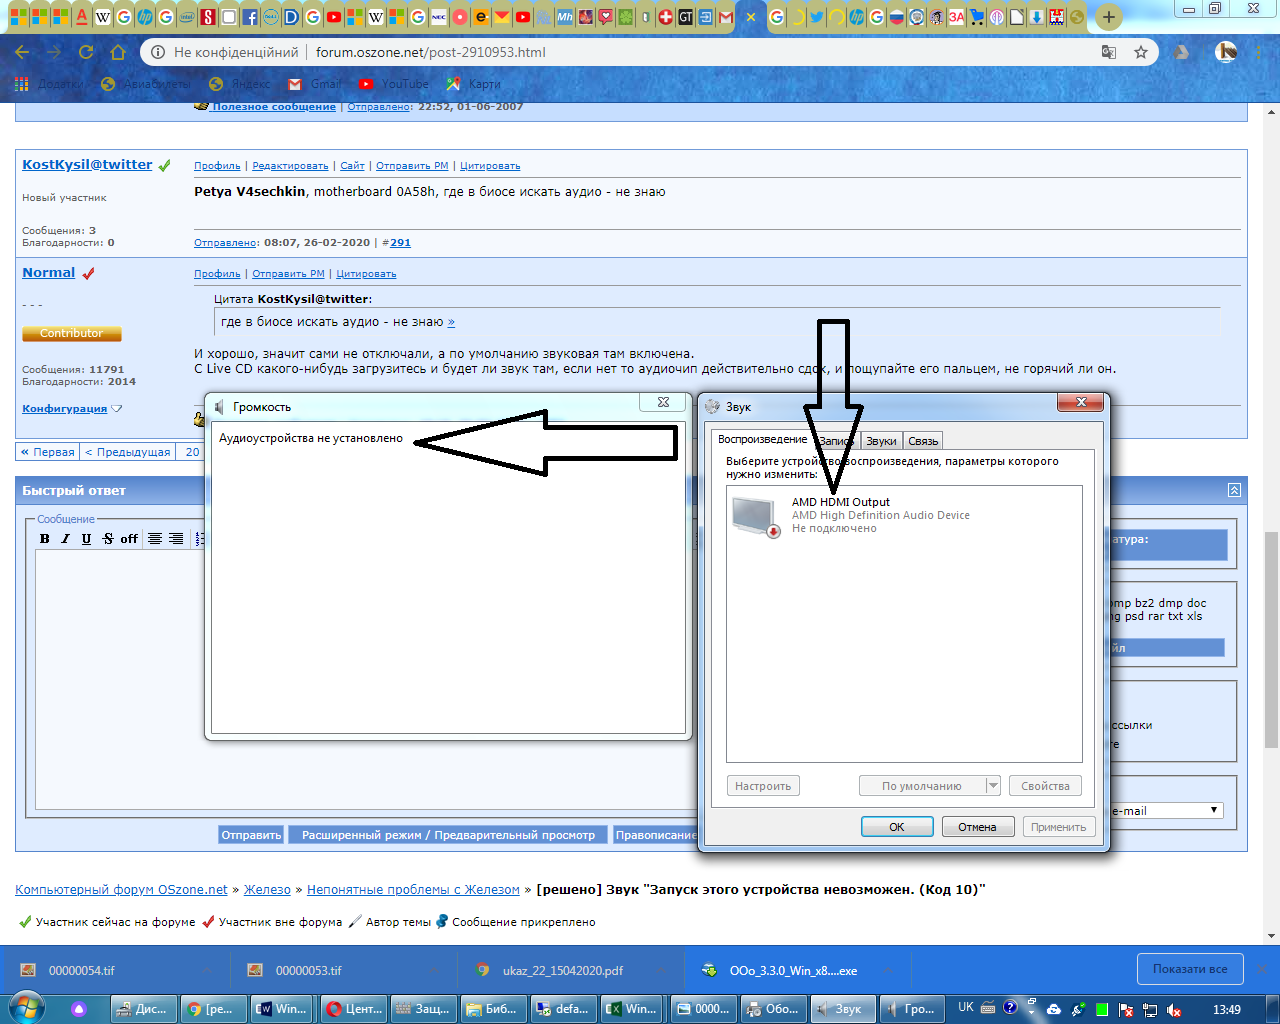
Task: Open the Windows Start menu
Action: click(26, 1007)
